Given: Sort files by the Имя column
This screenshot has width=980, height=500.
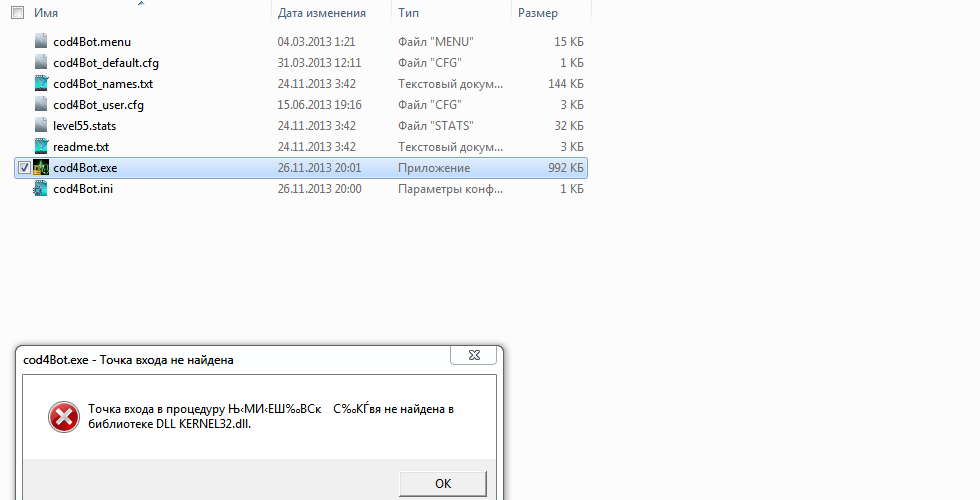Looking at the screenshot, I should [46, 12].
